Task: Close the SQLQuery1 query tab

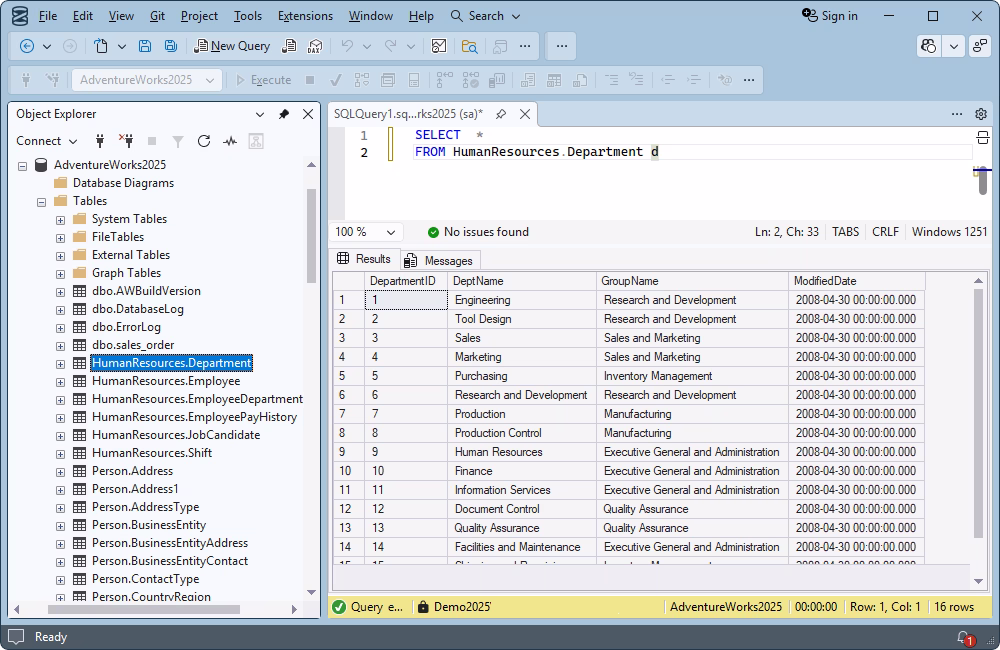Action: [x=525, y=114]
